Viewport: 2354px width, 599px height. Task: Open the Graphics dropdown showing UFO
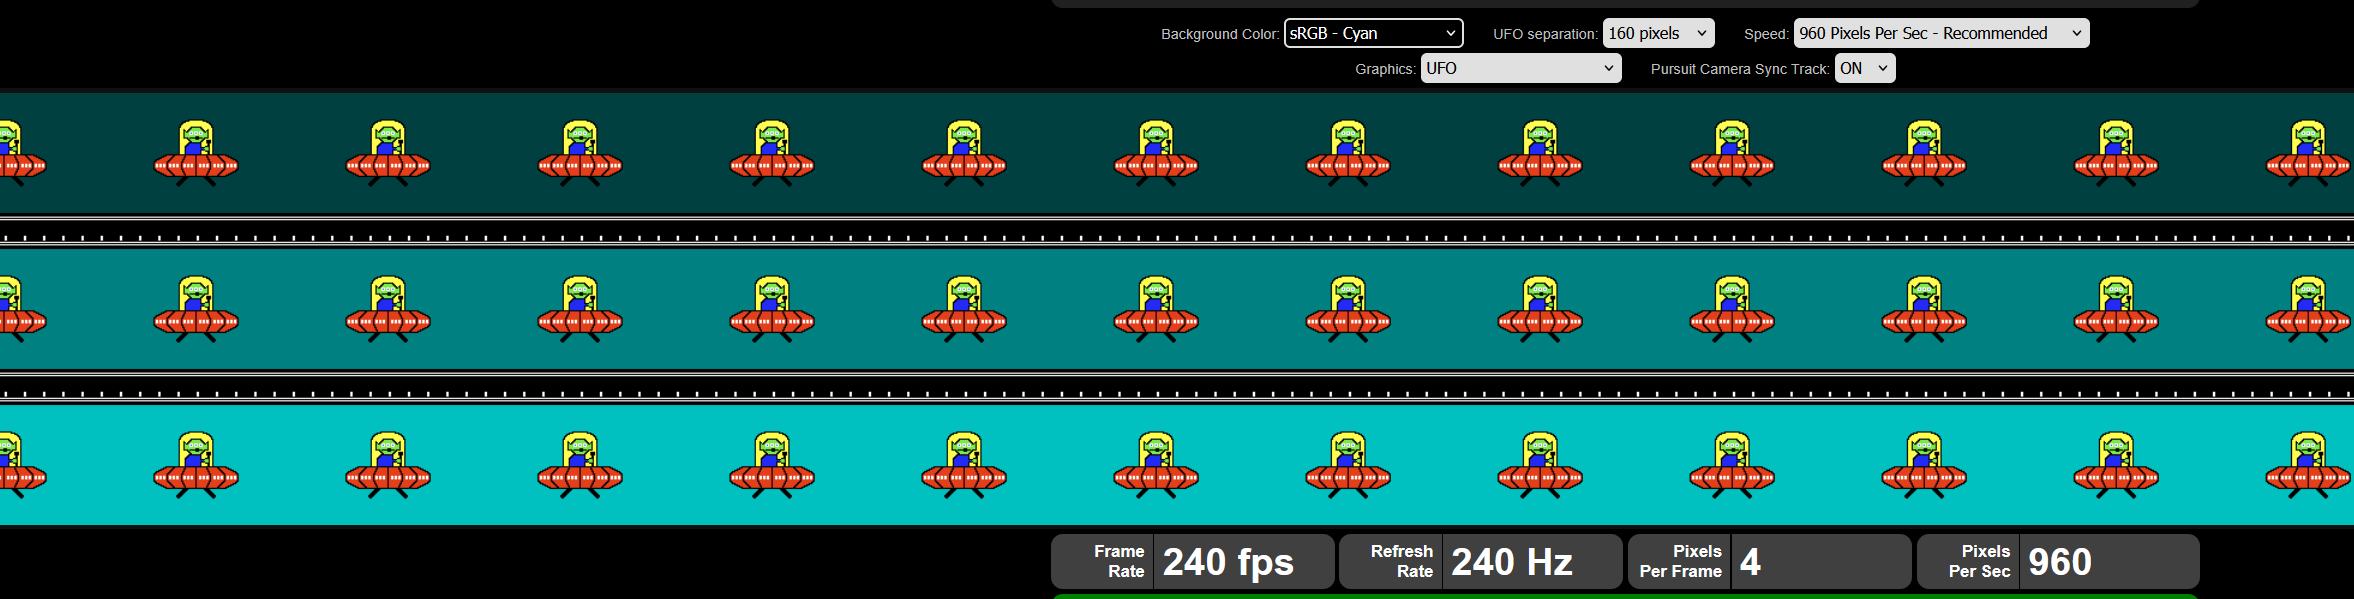click(1520, 68)
